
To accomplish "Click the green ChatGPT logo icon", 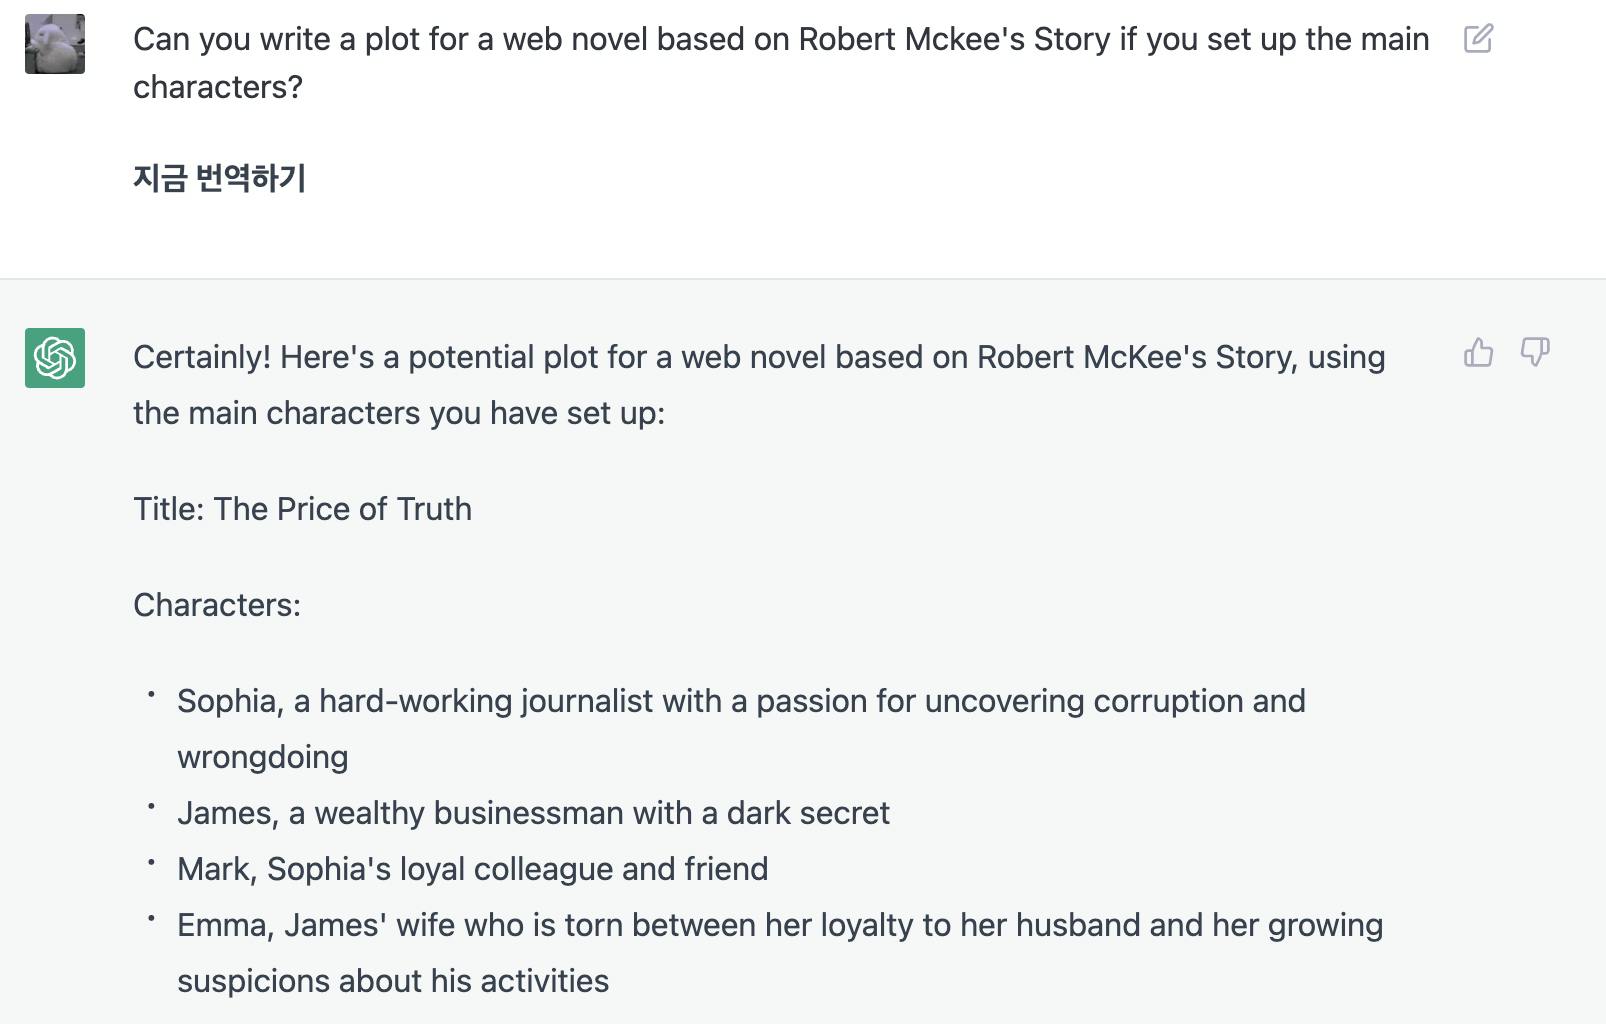I will coord(55,358).
